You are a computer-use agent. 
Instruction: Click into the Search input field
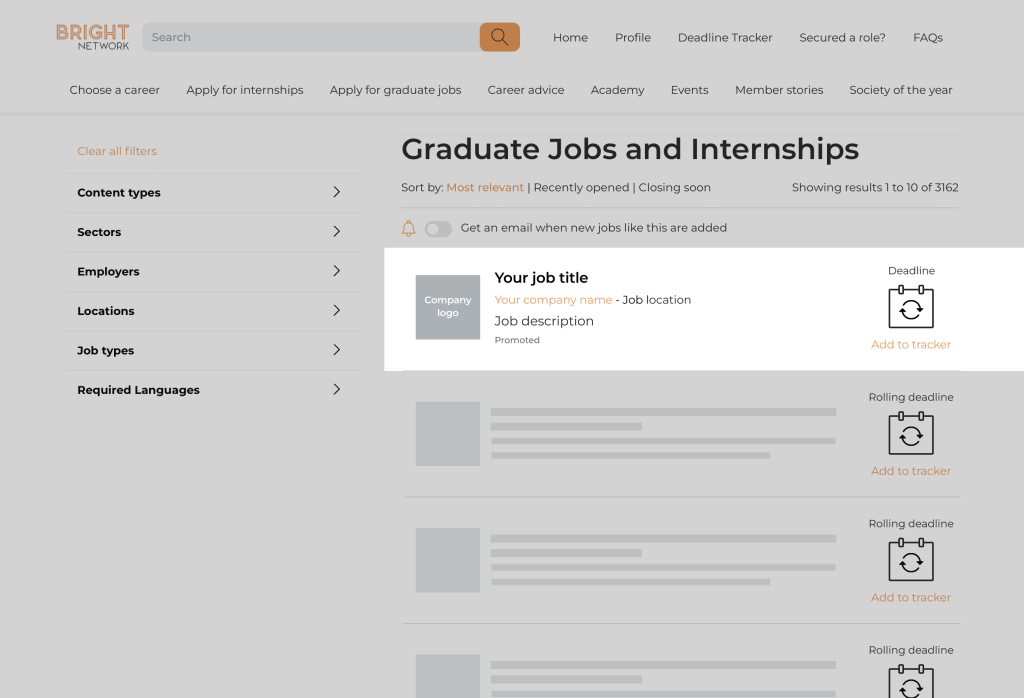311,37
